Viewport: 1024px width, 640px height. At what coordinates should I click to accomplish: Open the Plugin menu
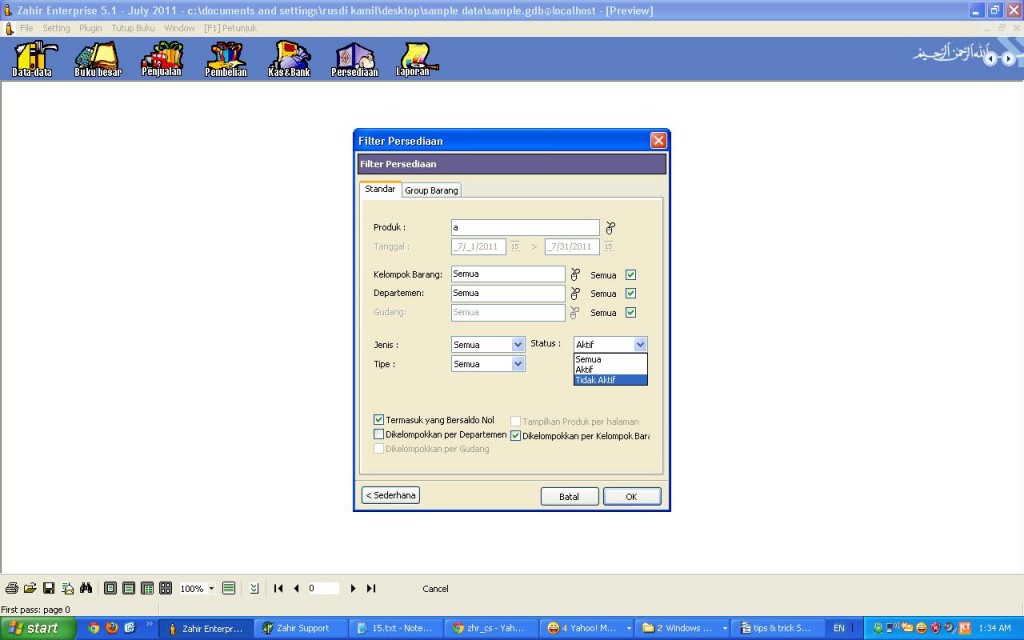pos(91,28)
